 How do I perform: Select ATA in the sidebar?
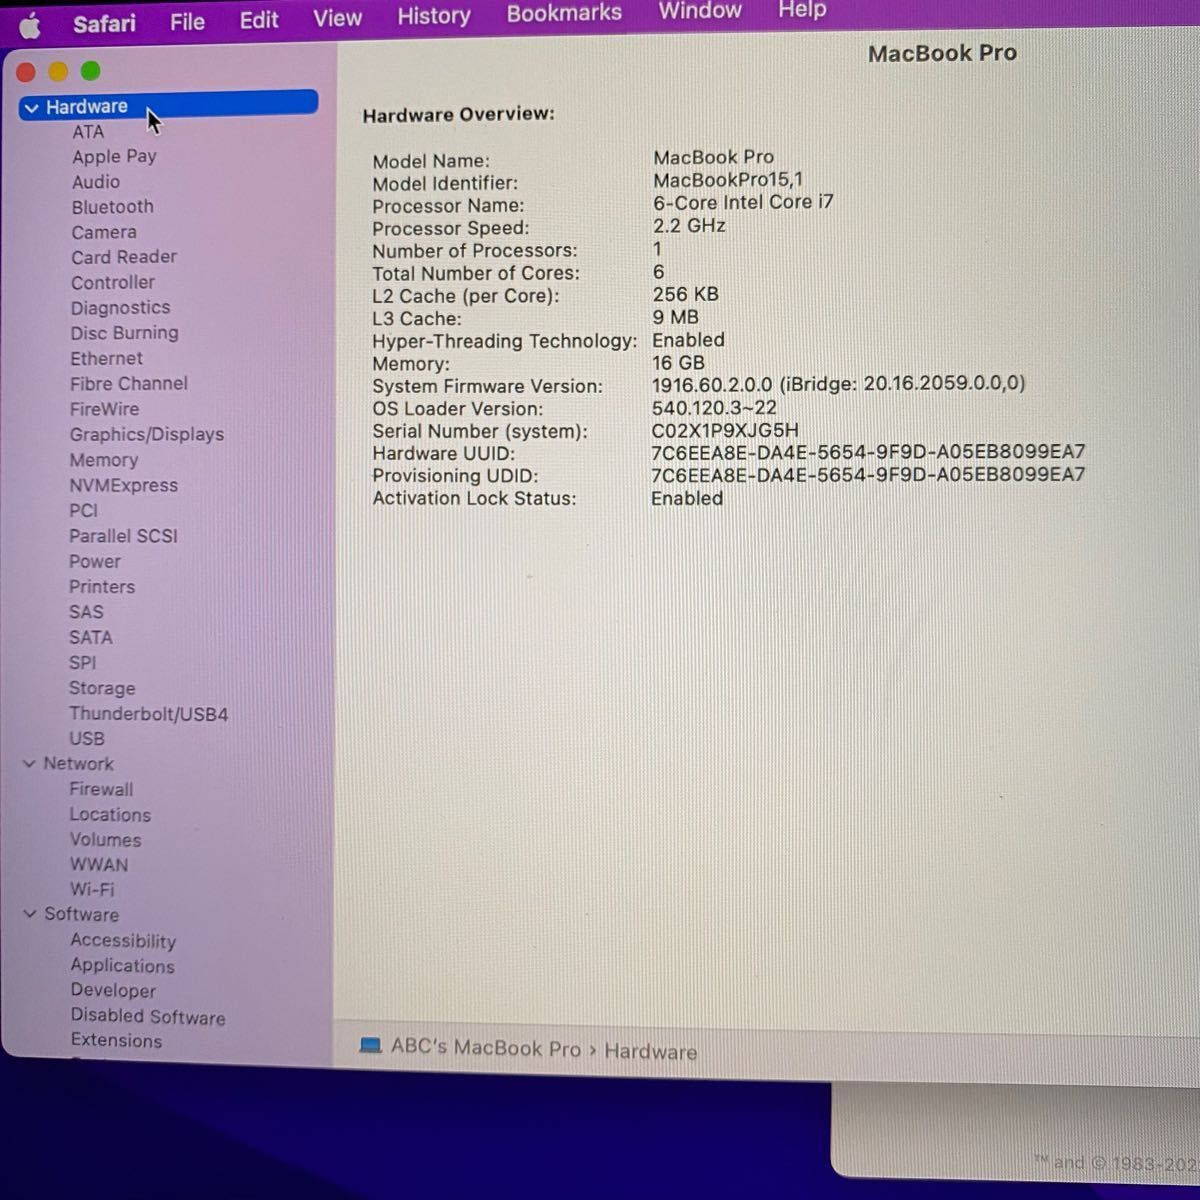88,132
